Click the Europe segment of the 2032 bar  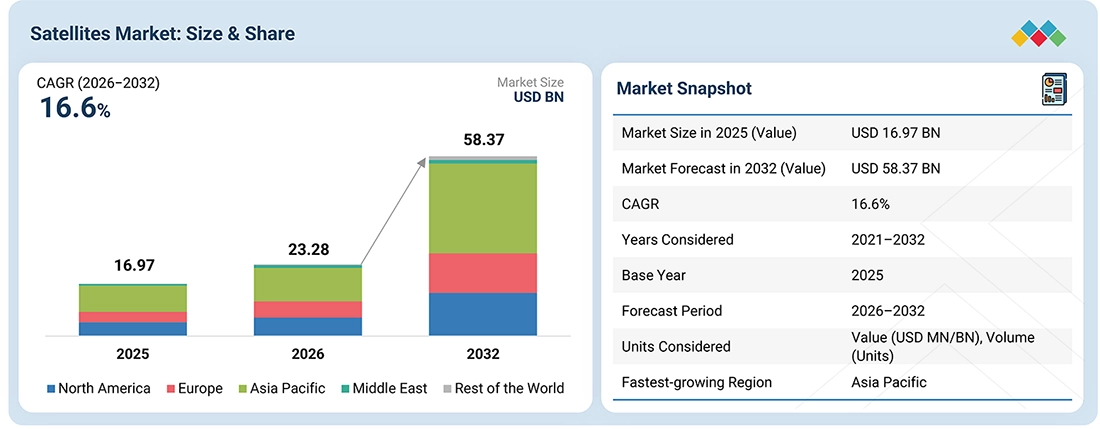click(483, 273)
